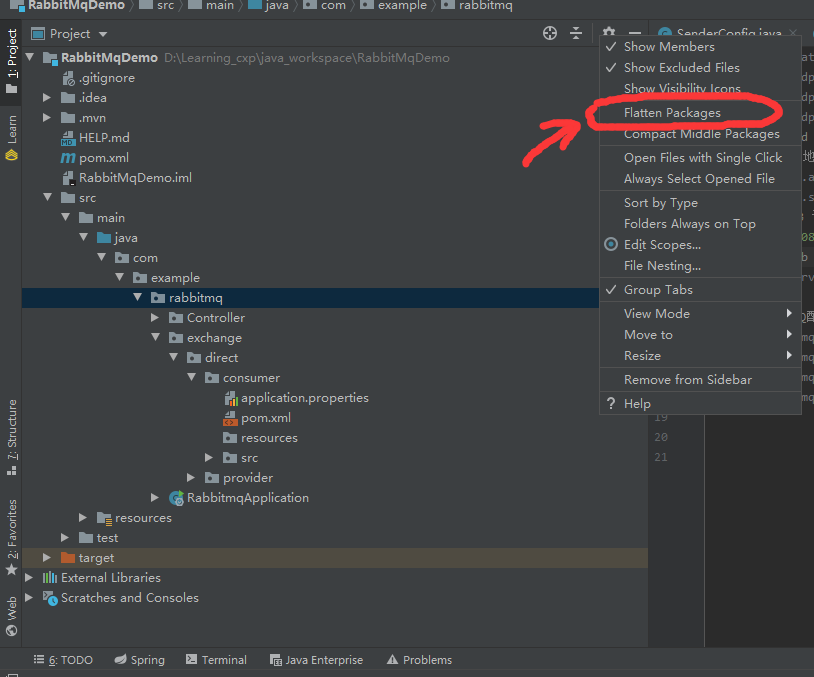Viewport: 814px width, 677px height.
Task: Click the Web globe icon in sidebar
Action: pos(11,630)
